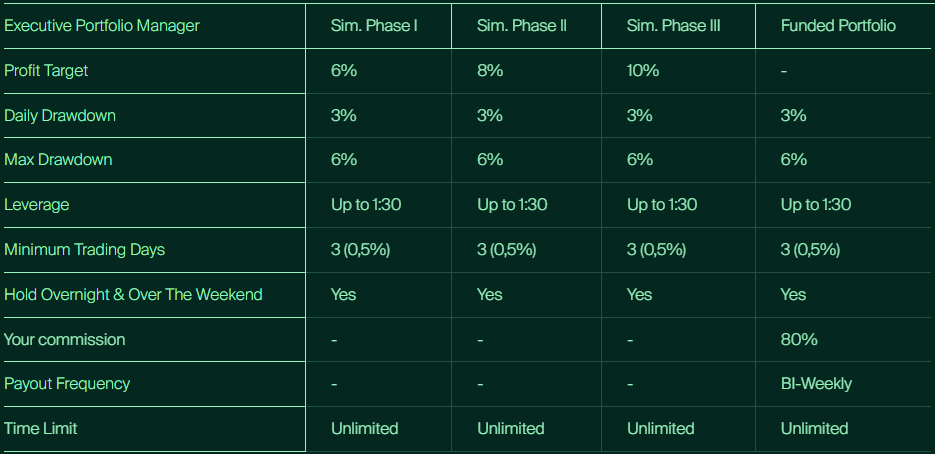Image resolution: width=935 pixels, height=454 pixels.
Task: Click the Unlimited value under Funded Portfolio
Action: pos(814,428)
